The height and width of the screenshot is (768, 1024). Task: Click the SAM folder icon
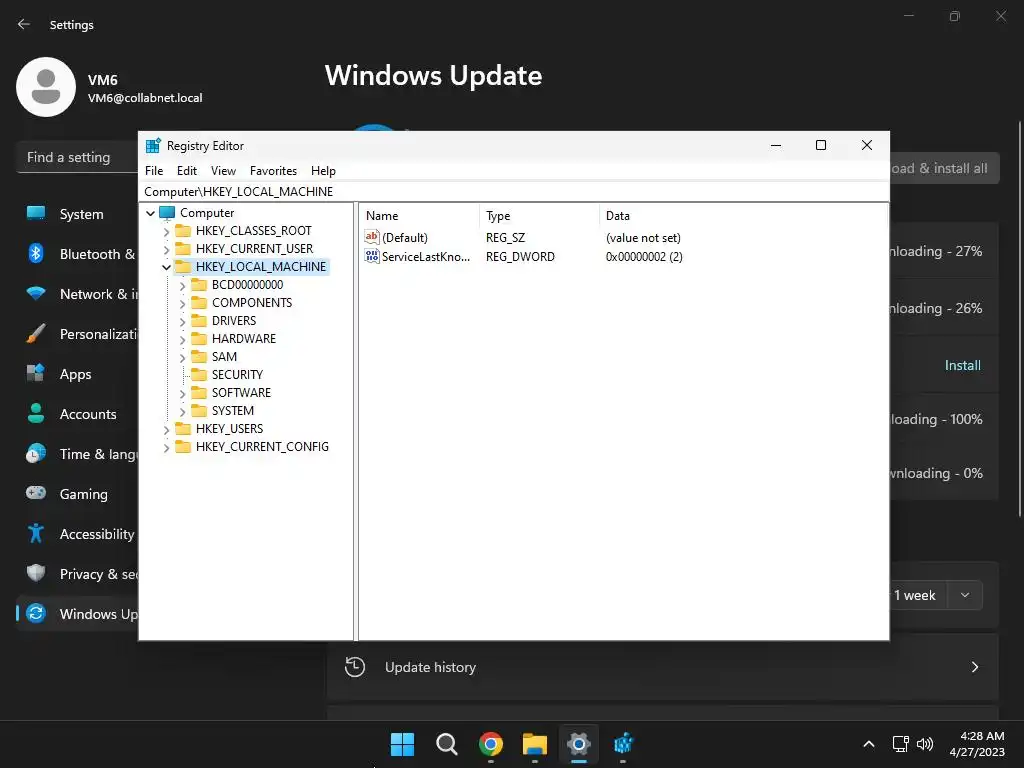click(199, 357)
